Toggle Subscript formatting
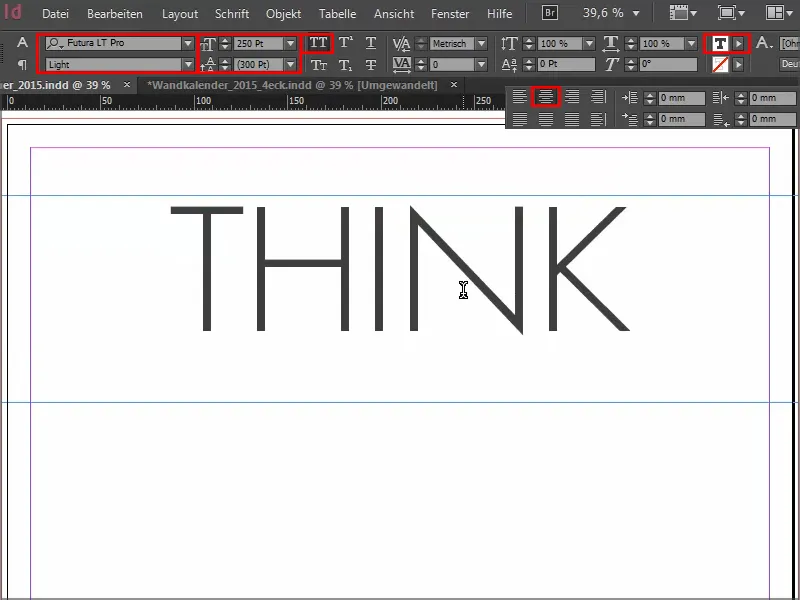This screenshot has width=800, height=600. [x=345, y=65]
